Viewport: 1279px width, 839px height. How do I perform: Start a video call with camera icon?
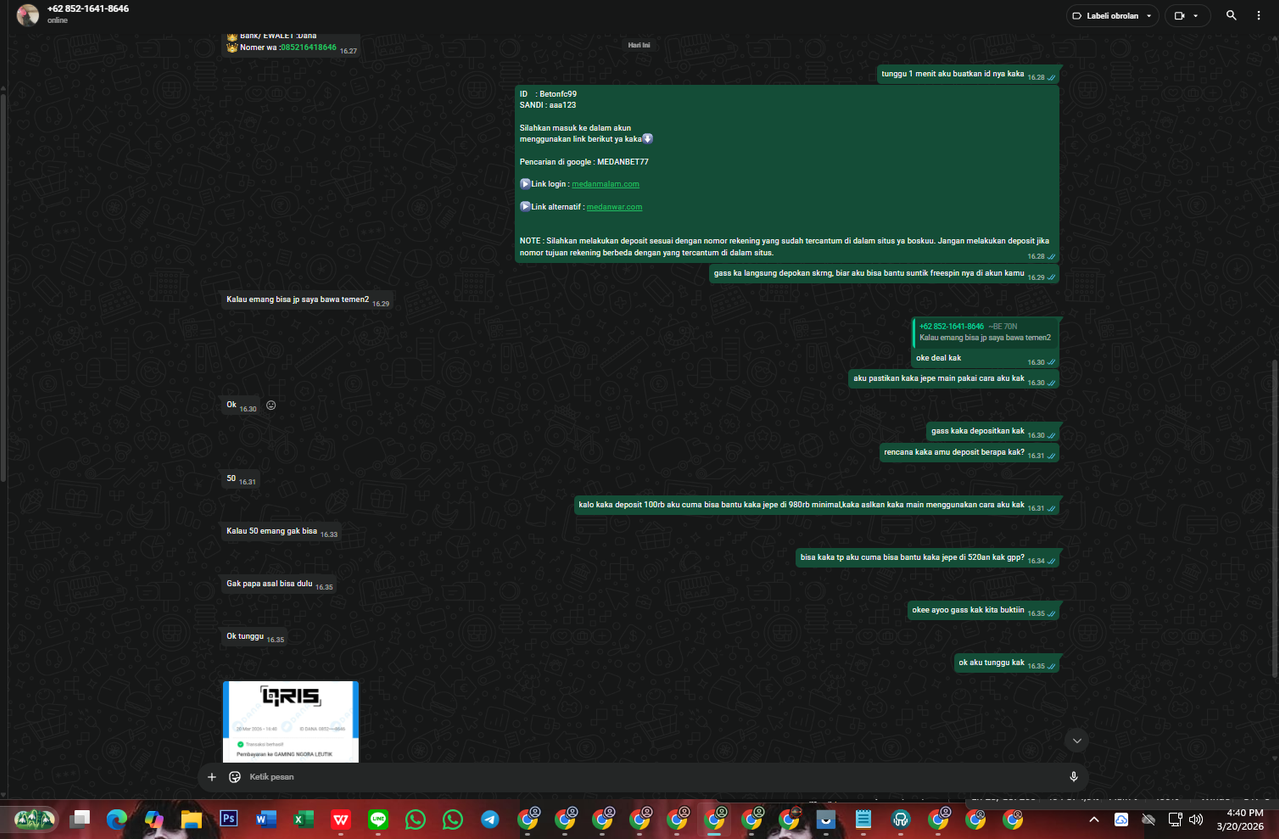(x=1179, y=16)
